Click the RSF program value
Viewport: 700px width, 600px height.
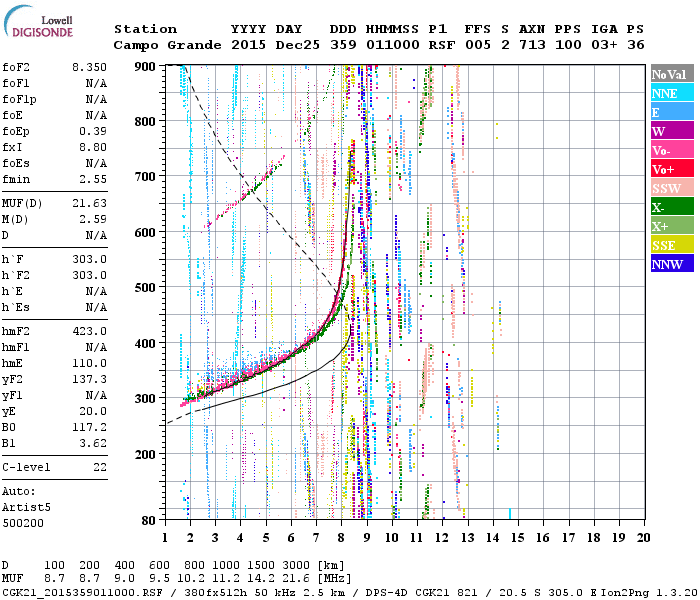pyautogui.click(x=442, y=45)
